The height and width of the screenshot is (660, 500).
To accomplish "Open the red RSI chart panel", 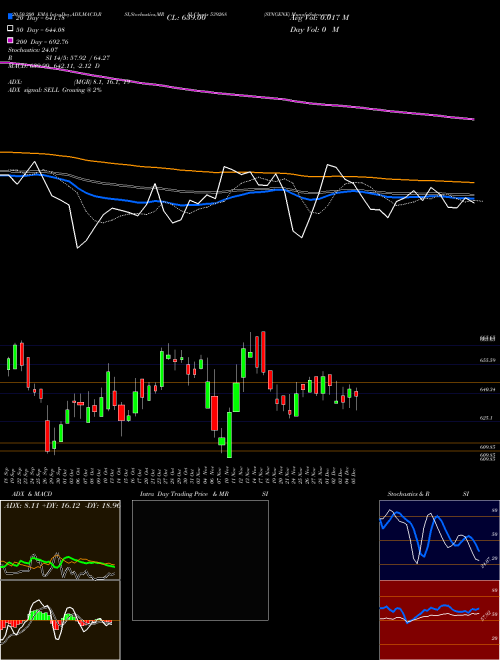I will (x=439, y=620).
